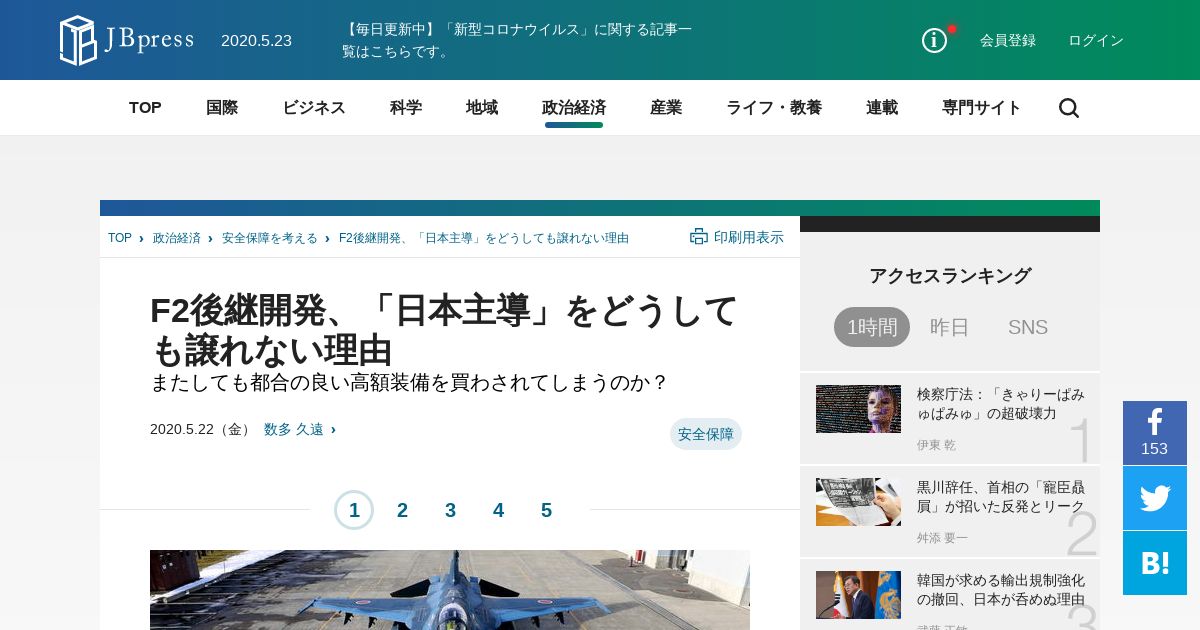The width and height of the screenshot is (1200, 630).
Task: Click TOP breadcrumb link
Action: click(x=120, y=238)
